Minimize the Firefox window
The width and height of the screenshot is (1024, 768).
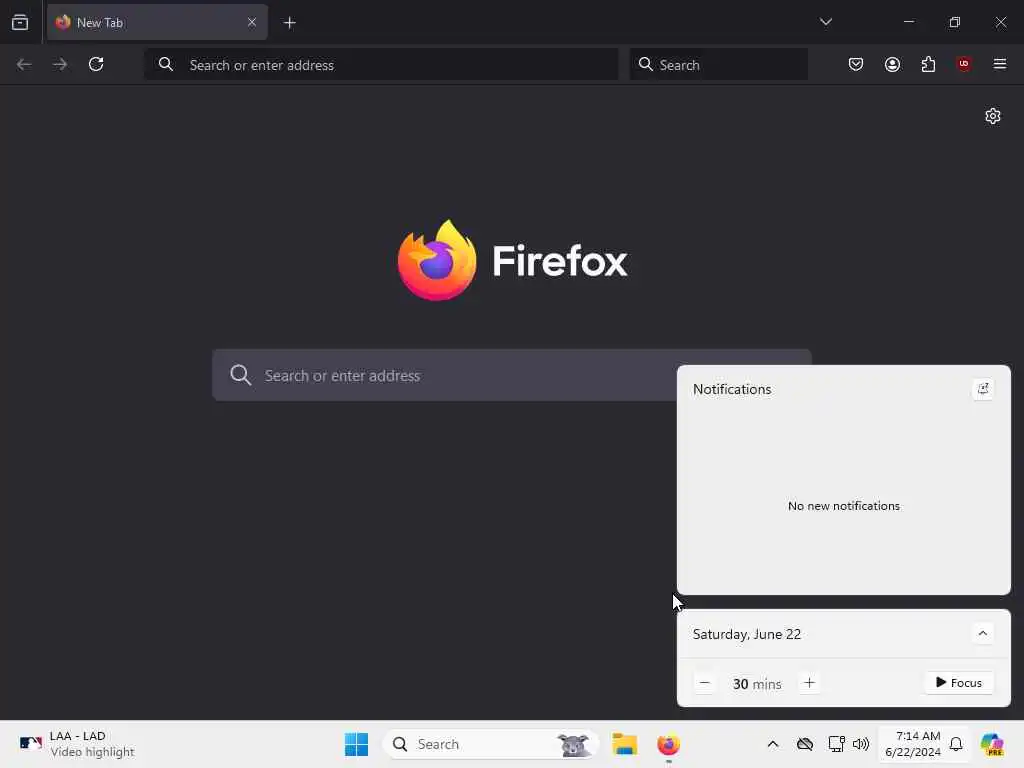[x=908, y=22]
